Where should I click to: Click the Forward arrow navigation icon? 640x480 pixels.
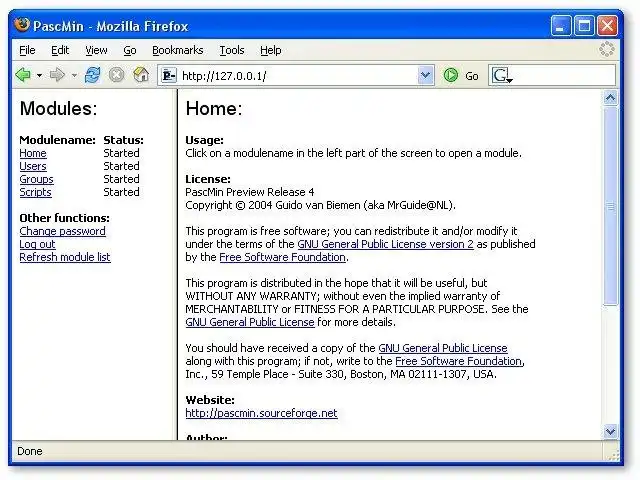(x=57, y=75)
